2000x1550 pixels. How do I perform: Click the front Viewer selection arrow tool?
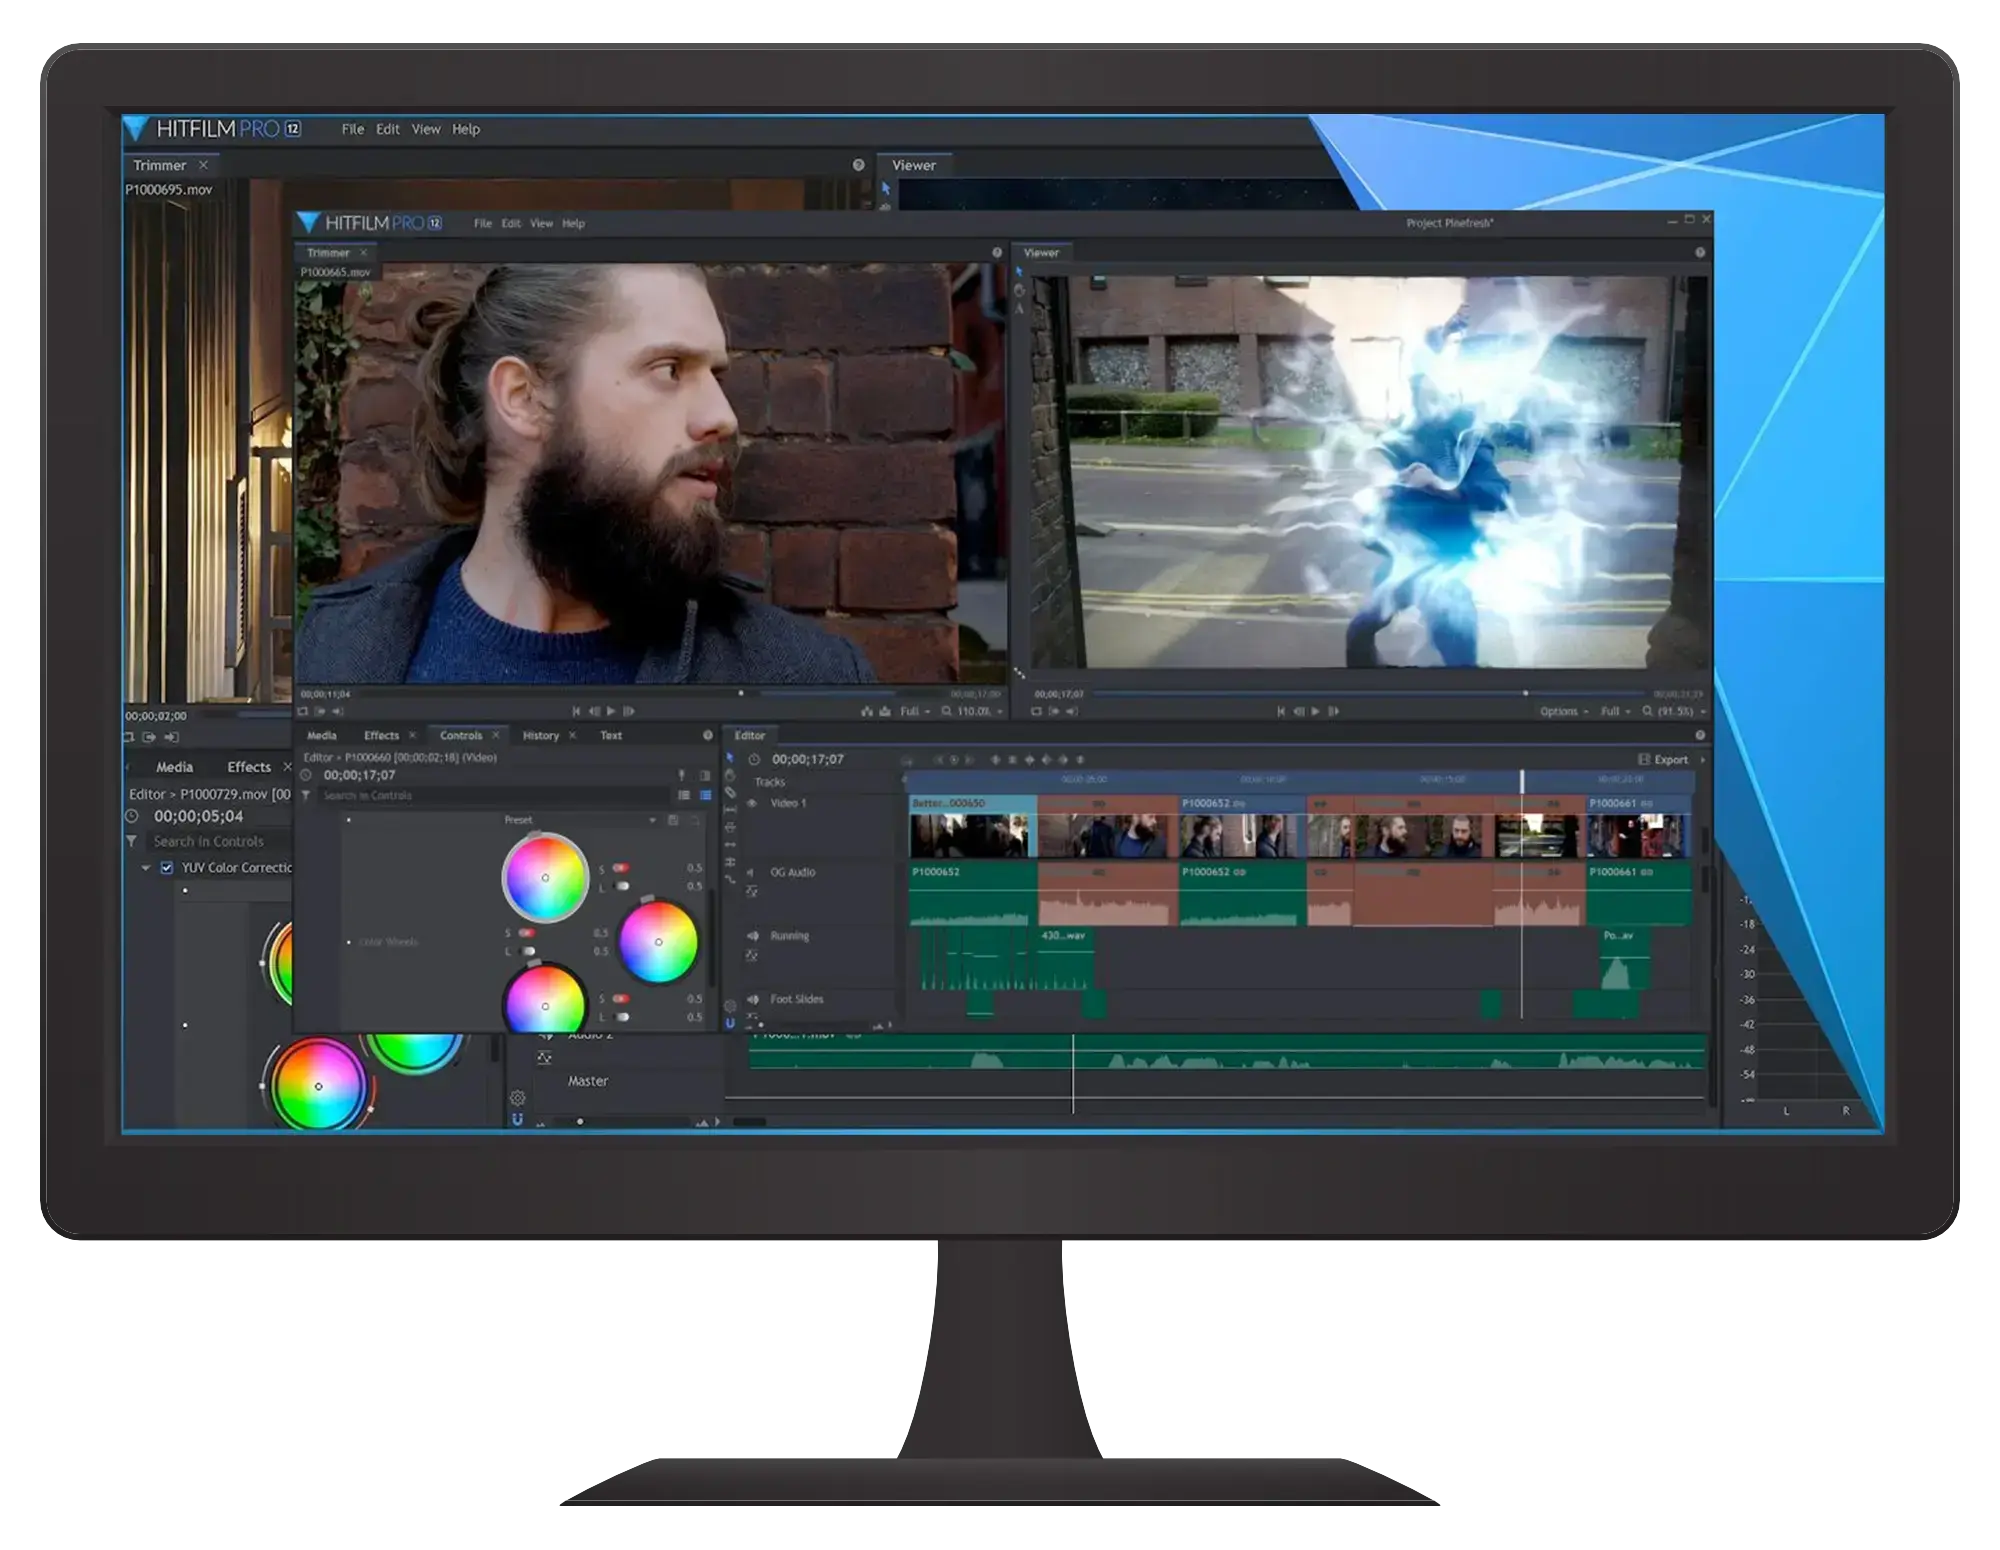click(x=1019, y=272)
